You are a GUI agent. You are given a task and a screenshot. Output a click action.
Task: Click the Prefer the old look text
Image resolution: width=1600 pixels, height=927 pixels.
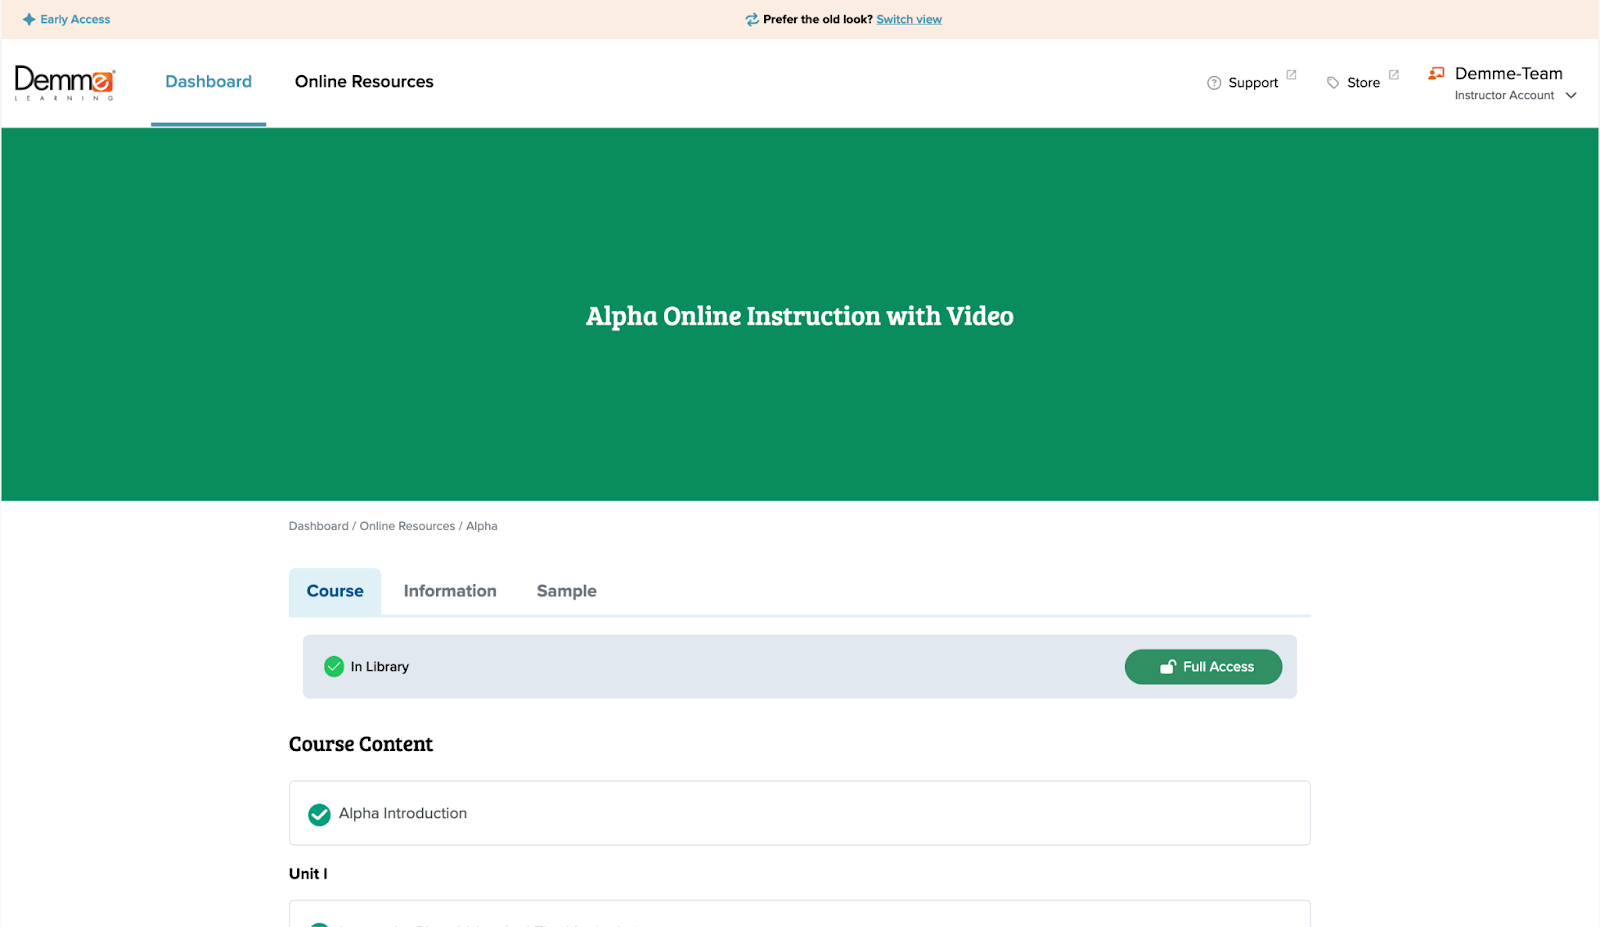coord(818,19)
